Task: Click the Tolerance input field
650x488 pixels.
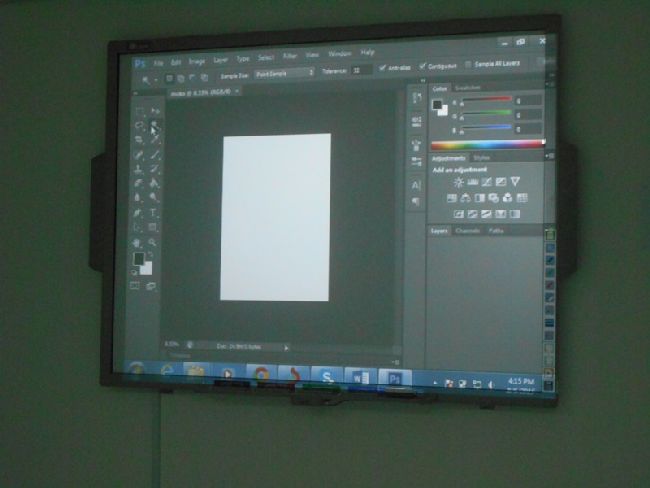Action: click(x=360, y=70)
